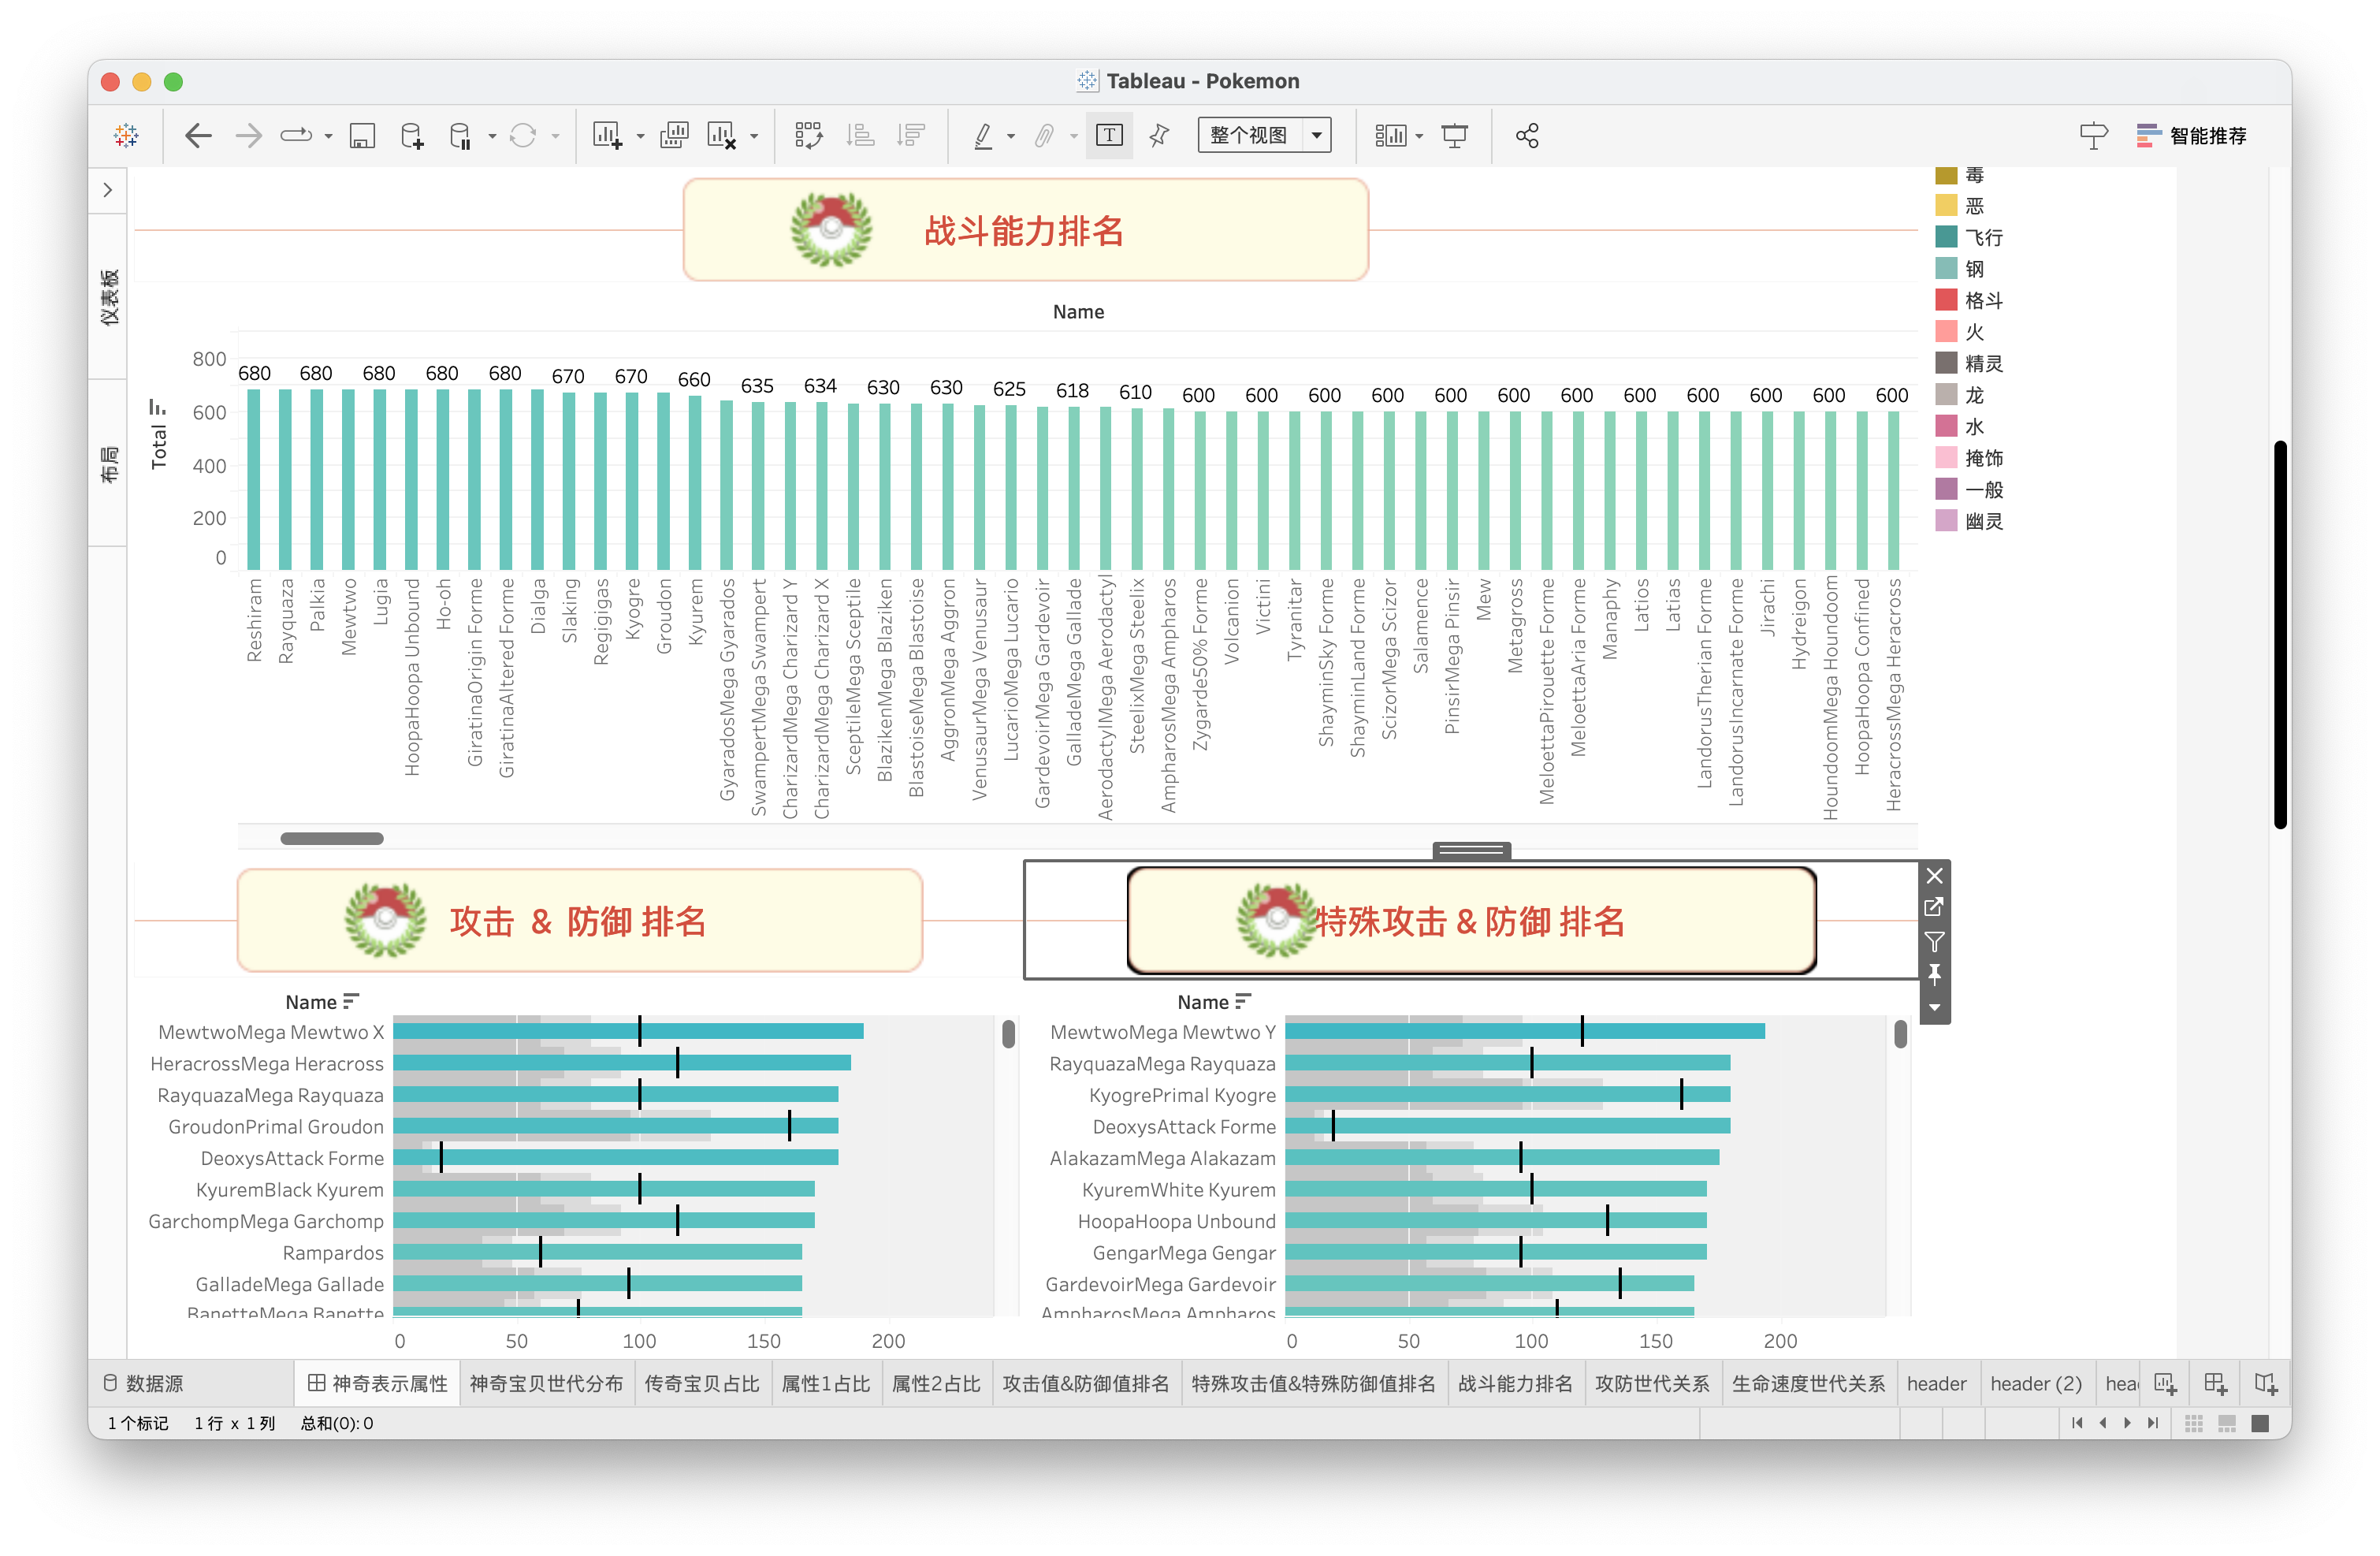
Task: Switch to filmstrip view
Action: pyautogui.click(x=2227, y=1423)
